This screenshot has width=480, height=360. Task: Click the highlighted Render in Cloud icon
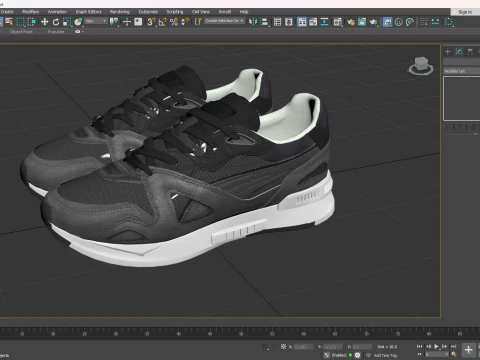[x=387, y=22]
